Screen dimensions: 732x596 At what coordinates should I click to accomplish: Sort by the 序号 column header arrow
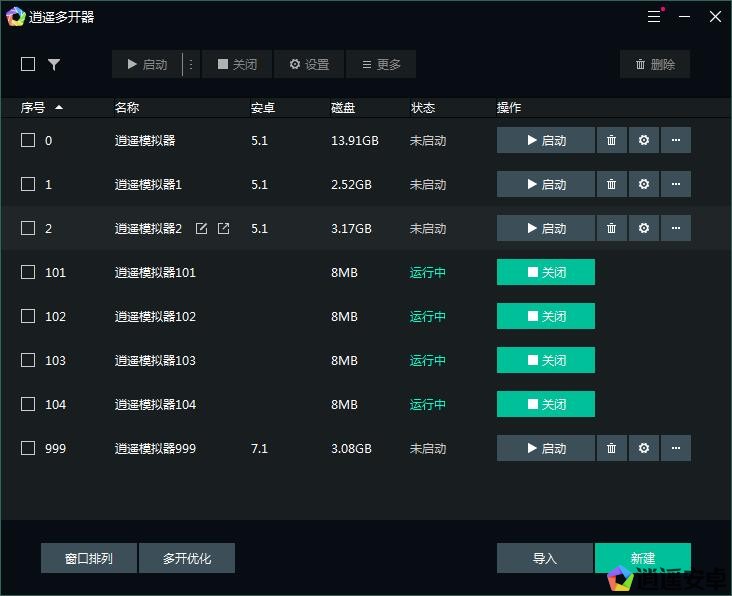[x=59, y=107]
